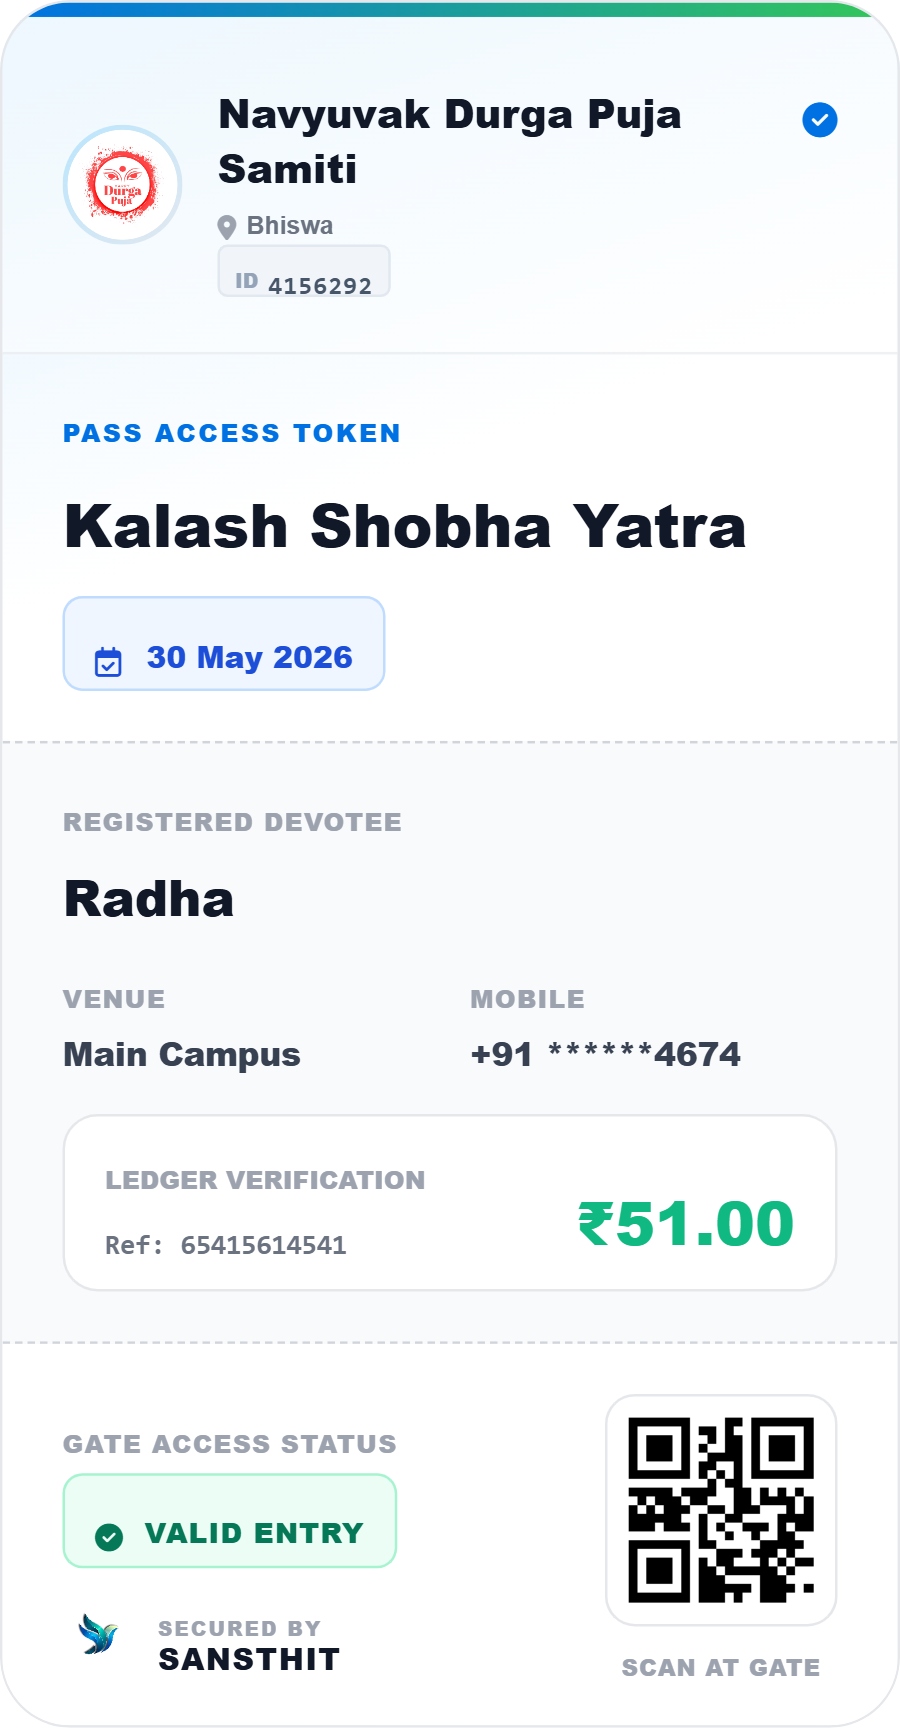Click the ledger reference number 65415614541
Screen dimensions: 900x1730
pyautogui.click(x=263, y=1245)
